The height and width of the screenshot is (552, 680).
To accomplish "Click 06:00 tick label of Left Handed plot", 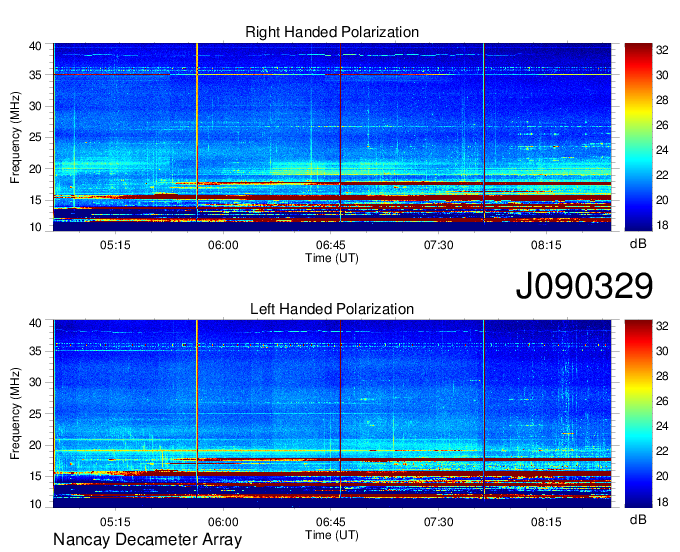I will (223, 522).
